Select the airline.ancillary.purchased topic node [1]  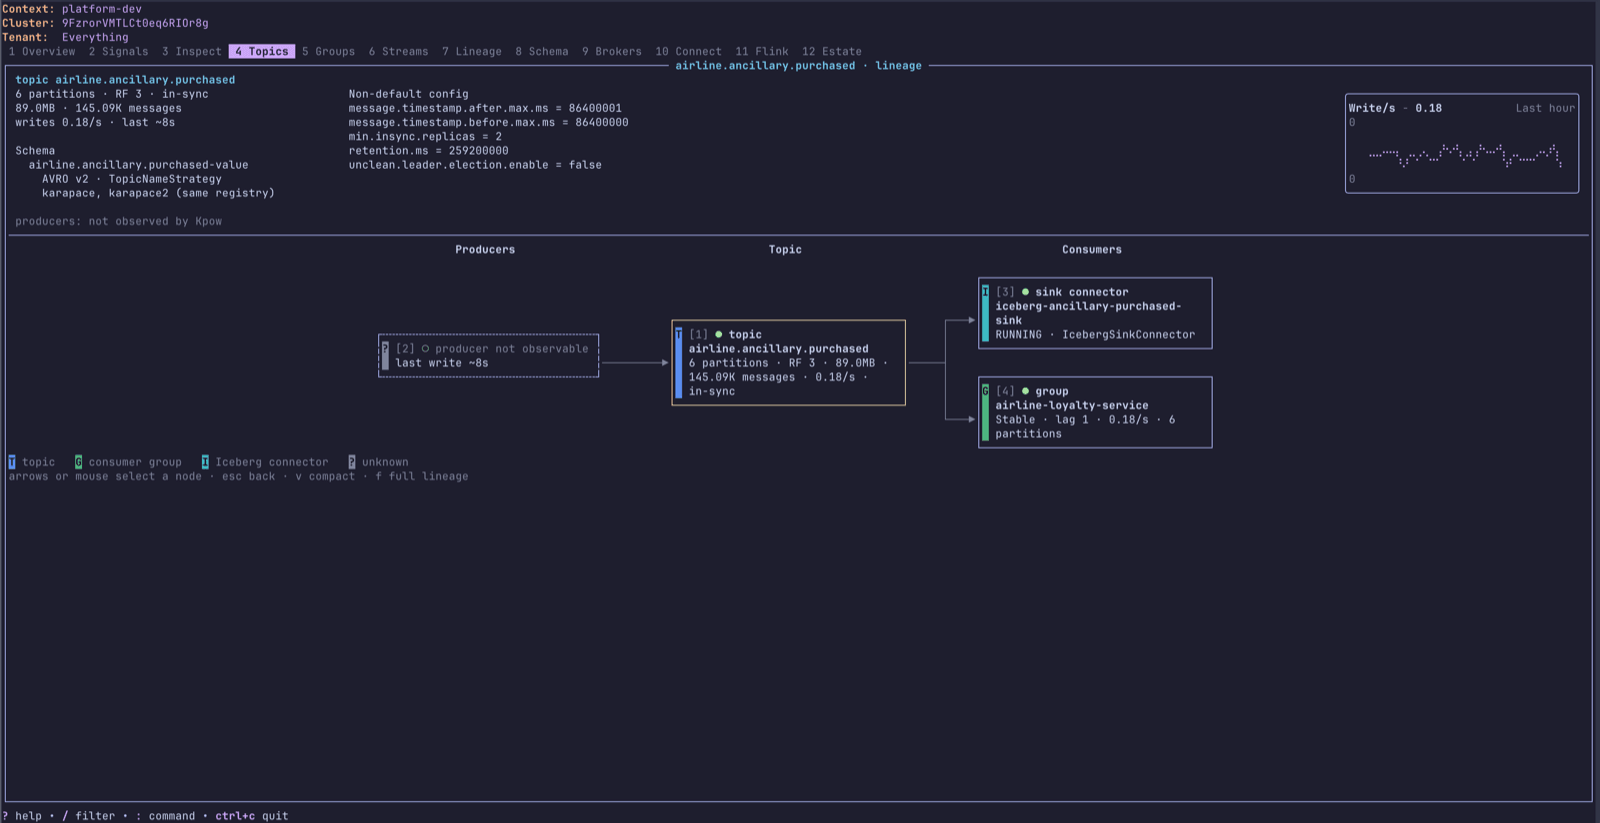(x=789, y=363)
